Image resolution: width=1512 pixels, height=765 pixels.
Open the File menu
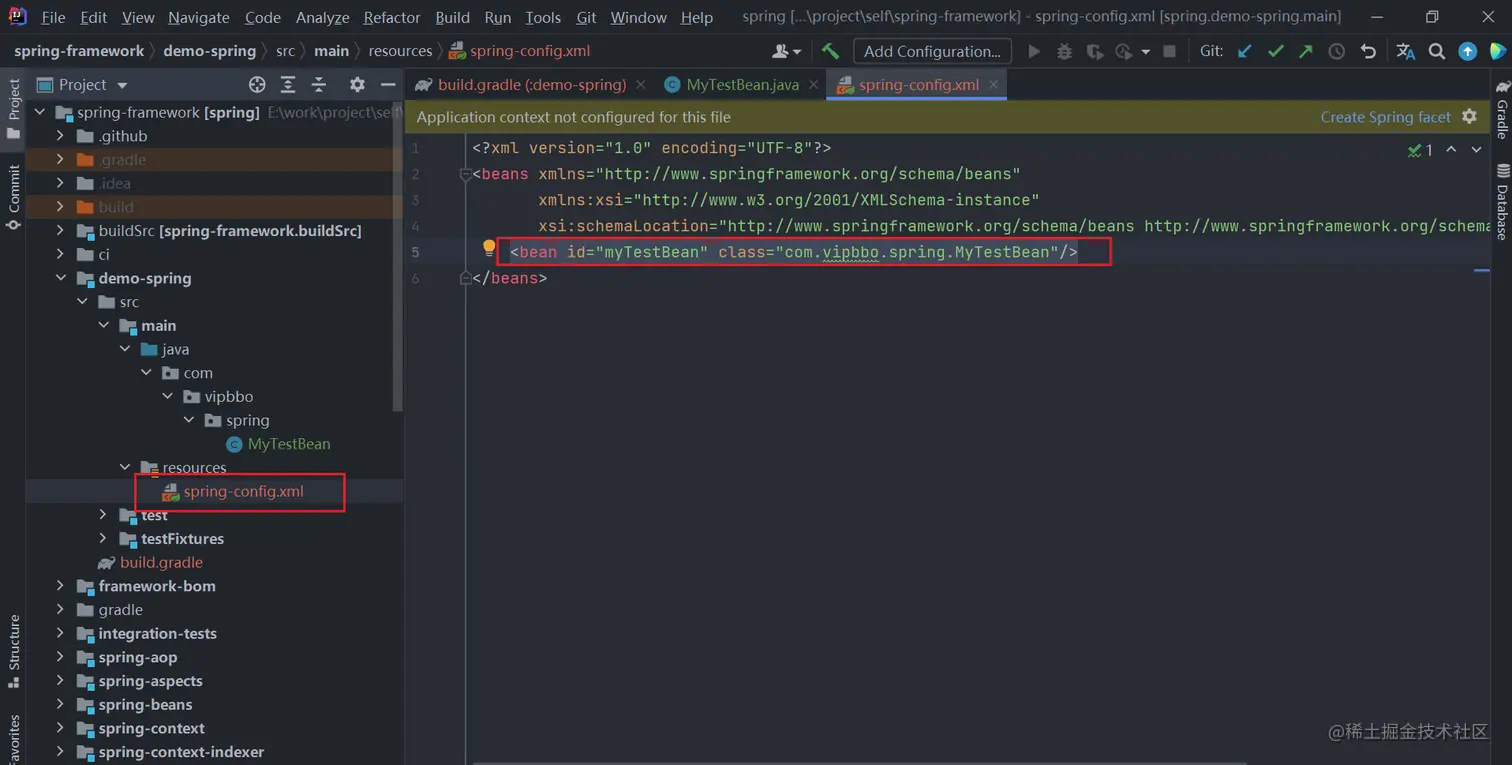pyautogui.click(x=53, y=17)
